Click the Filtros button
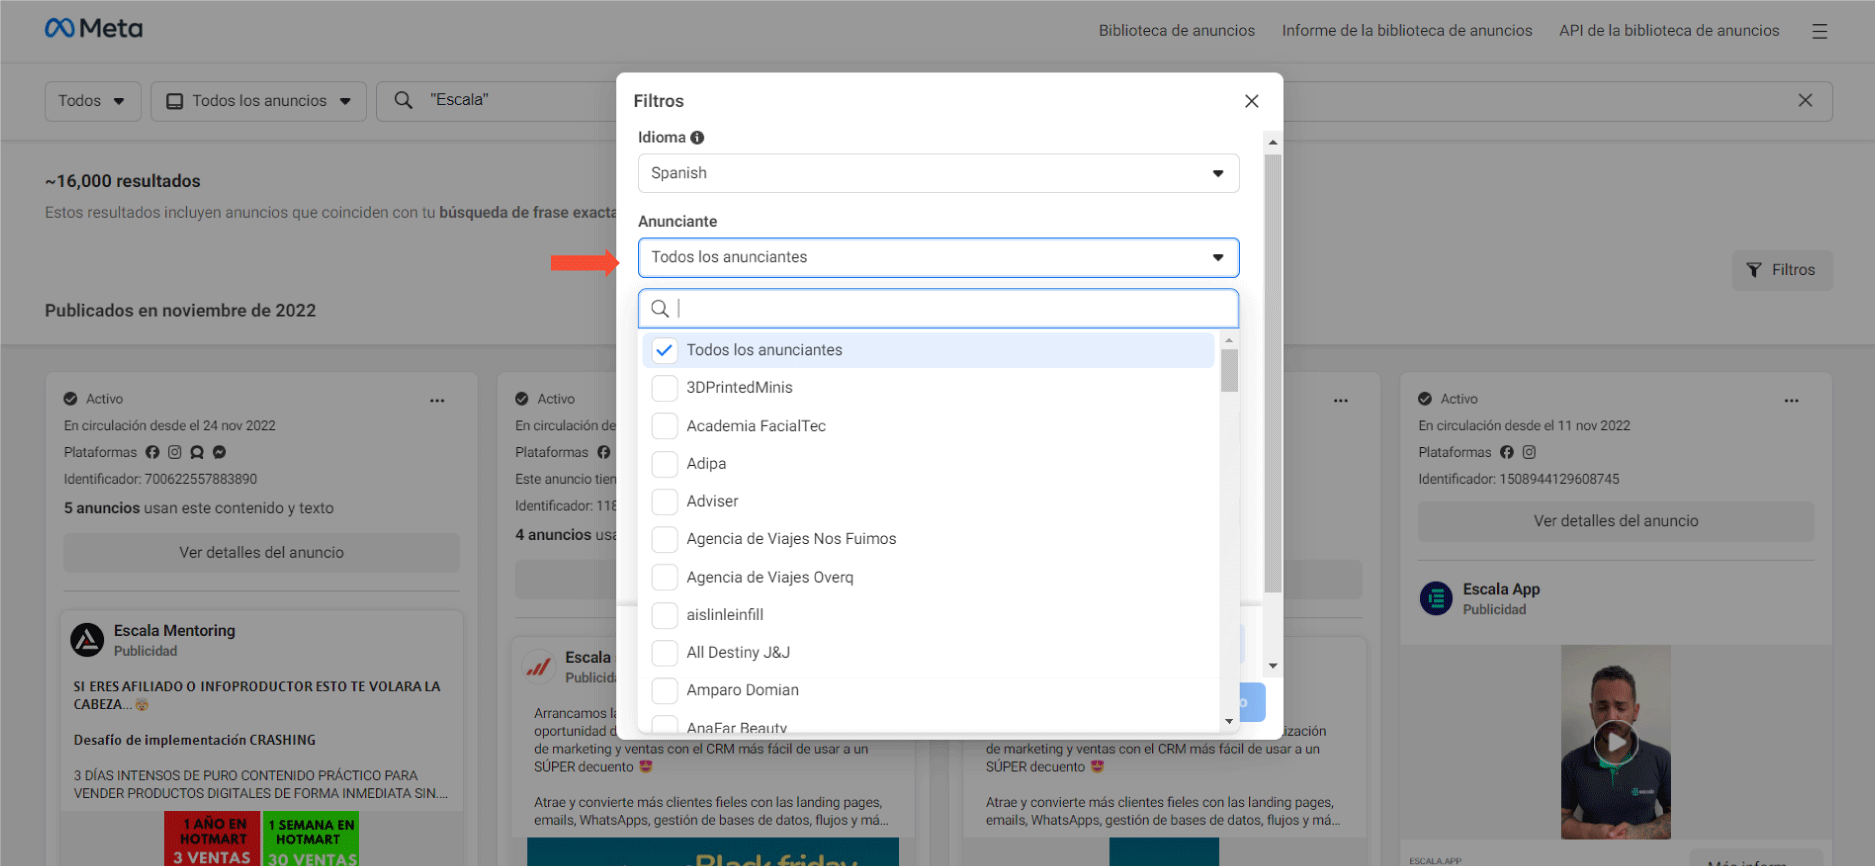The image size is (1875, 866). click(x=1781, y=270)
